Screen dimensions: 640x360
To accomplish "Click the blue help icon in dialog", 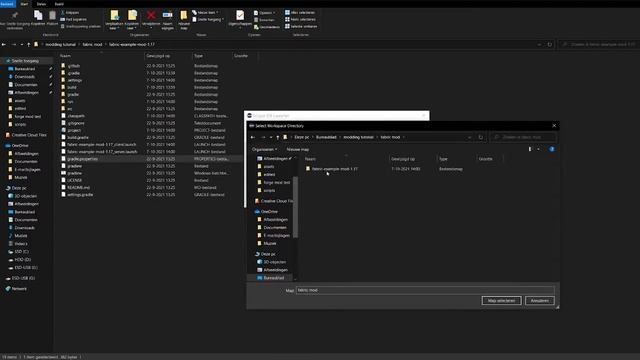I will click(x=552, y=149).
